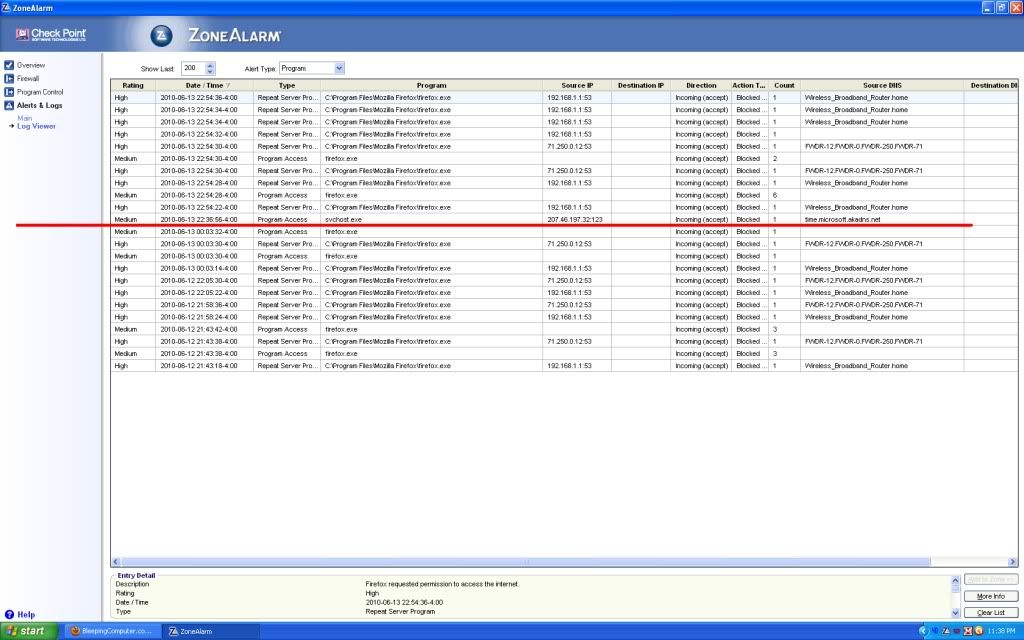Click the Clear List button

tap(990, 613)
